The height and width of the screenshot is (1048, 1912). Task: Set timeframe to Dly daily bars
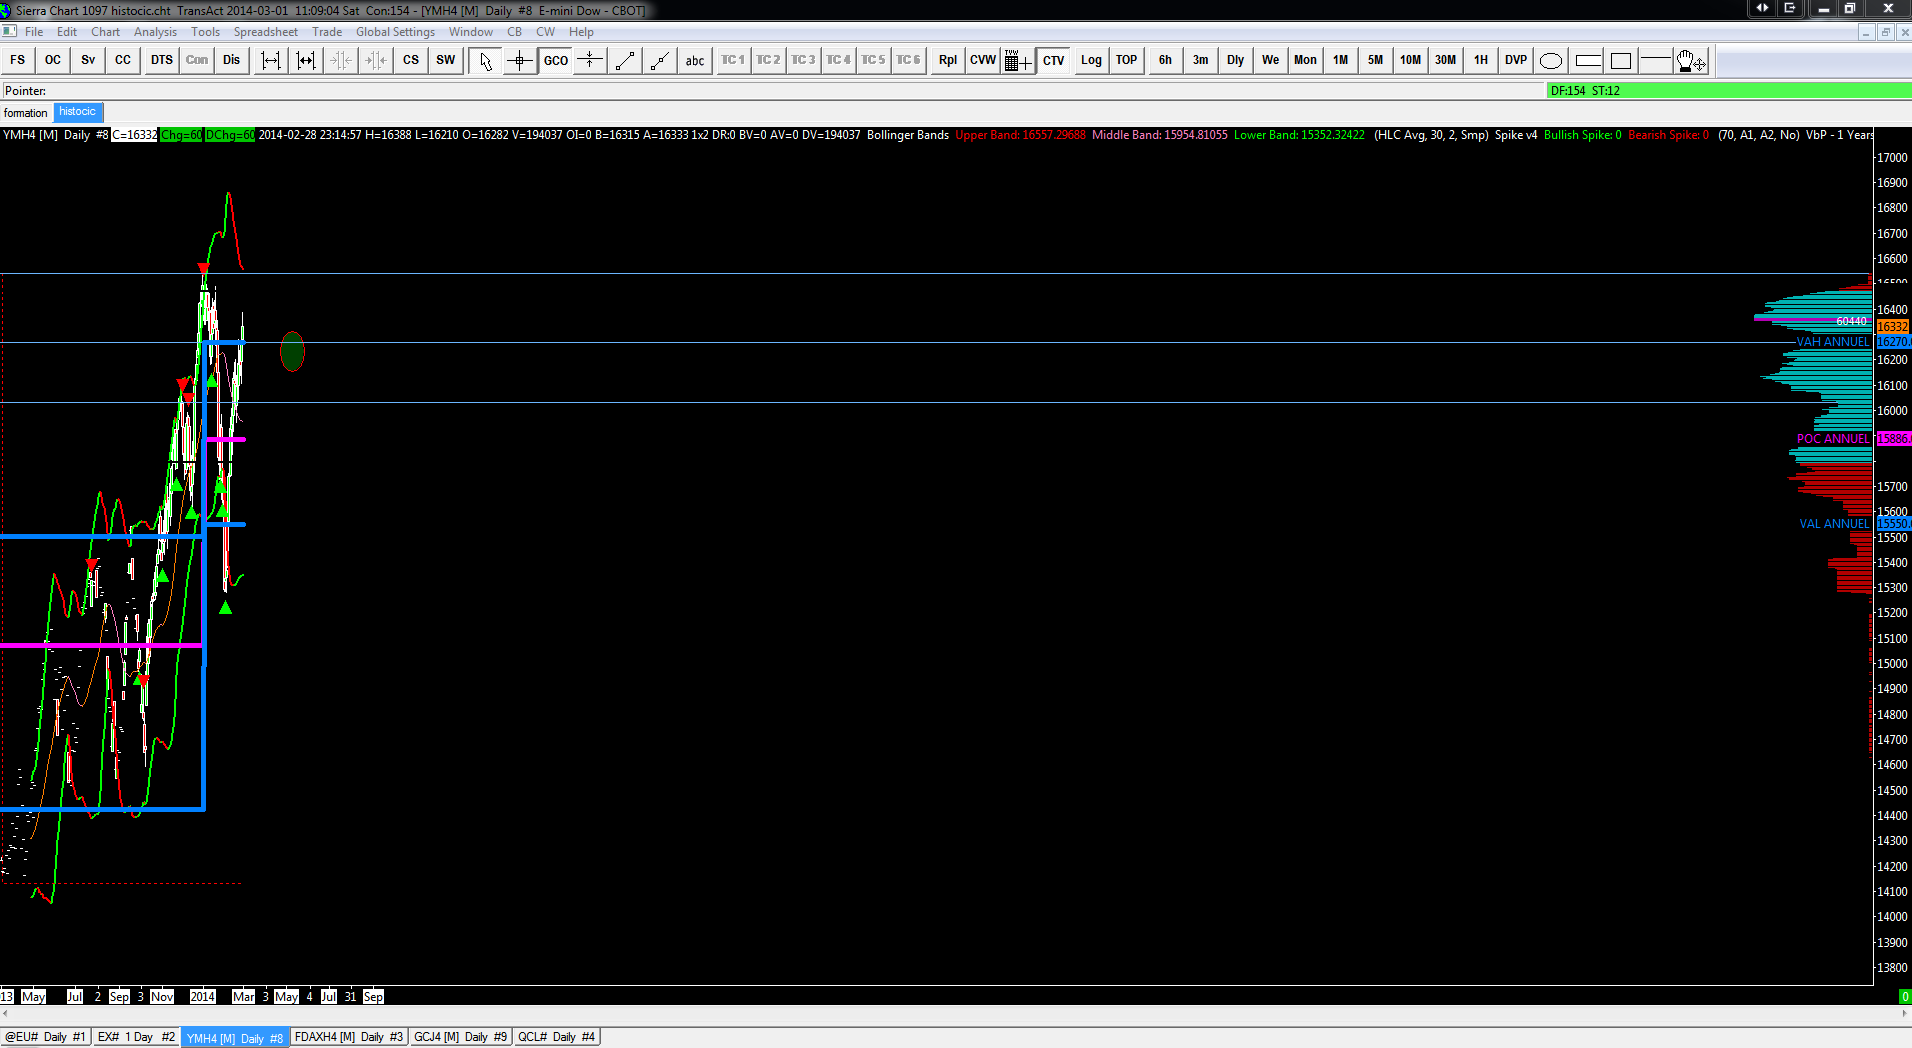coord(1236,60)
